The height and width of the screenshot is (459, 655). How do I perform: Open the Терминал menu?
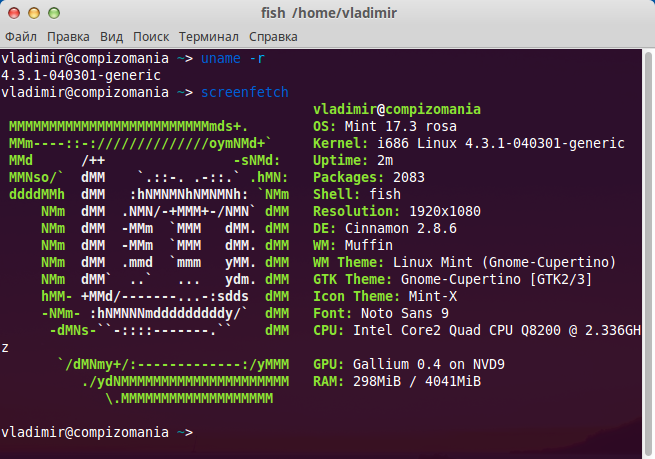209,37
